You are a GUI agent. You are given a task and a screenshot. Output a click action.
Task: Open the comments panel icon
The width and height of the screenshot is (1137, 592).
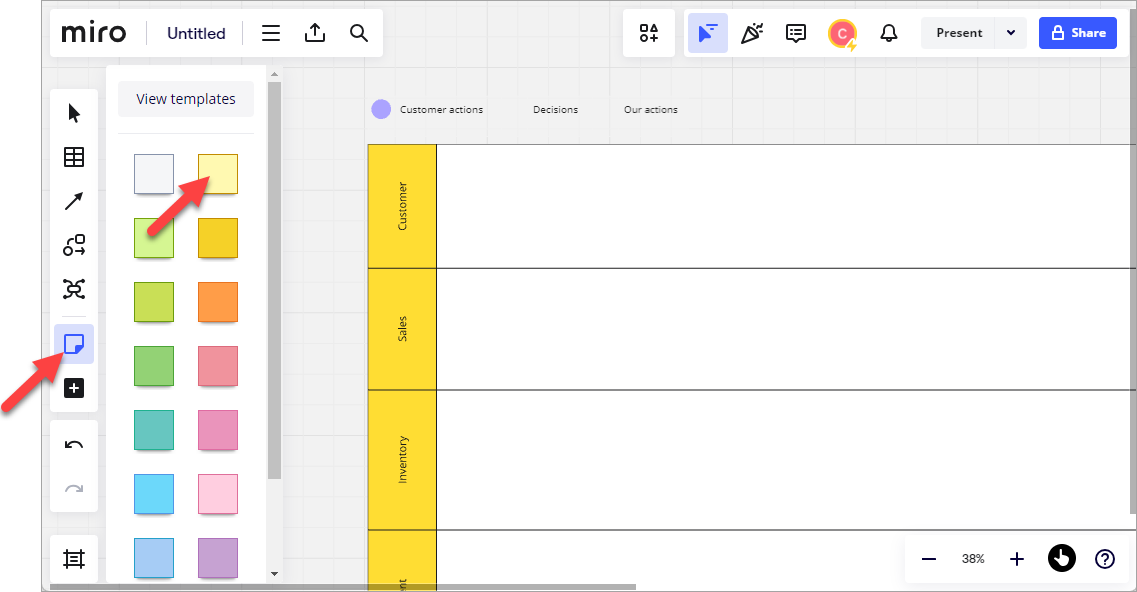pyautogui.click(x=796, y=33)
